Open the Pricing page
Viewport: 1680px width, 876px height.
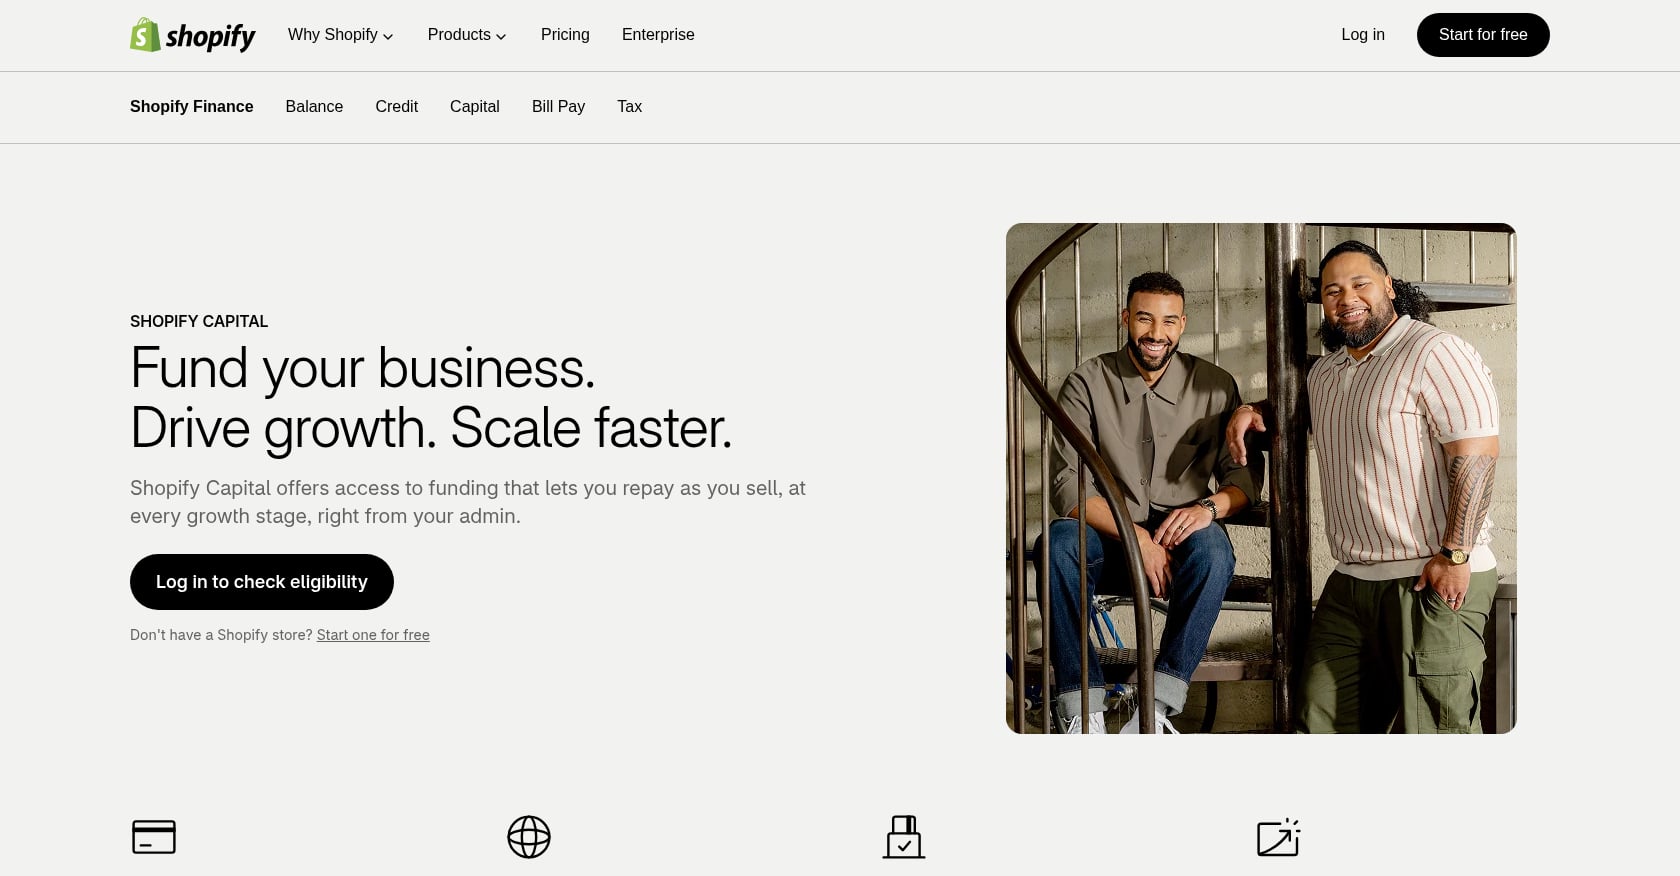tap(565, 35)
